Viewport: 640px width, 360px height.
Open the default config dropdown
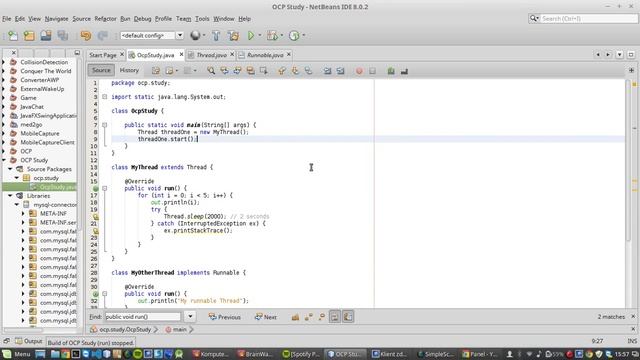[x=180, y=36]
